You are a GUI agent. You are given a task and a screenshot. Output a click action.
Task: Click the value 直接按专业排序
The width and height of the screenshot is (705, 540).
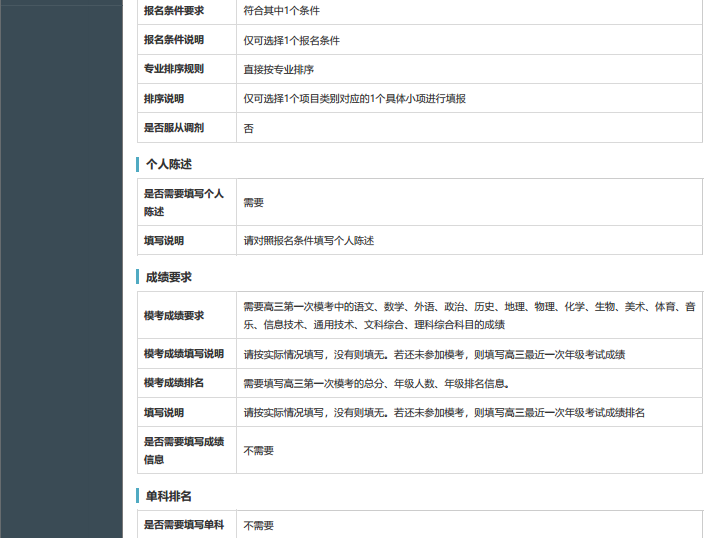(x=279, y=69)
